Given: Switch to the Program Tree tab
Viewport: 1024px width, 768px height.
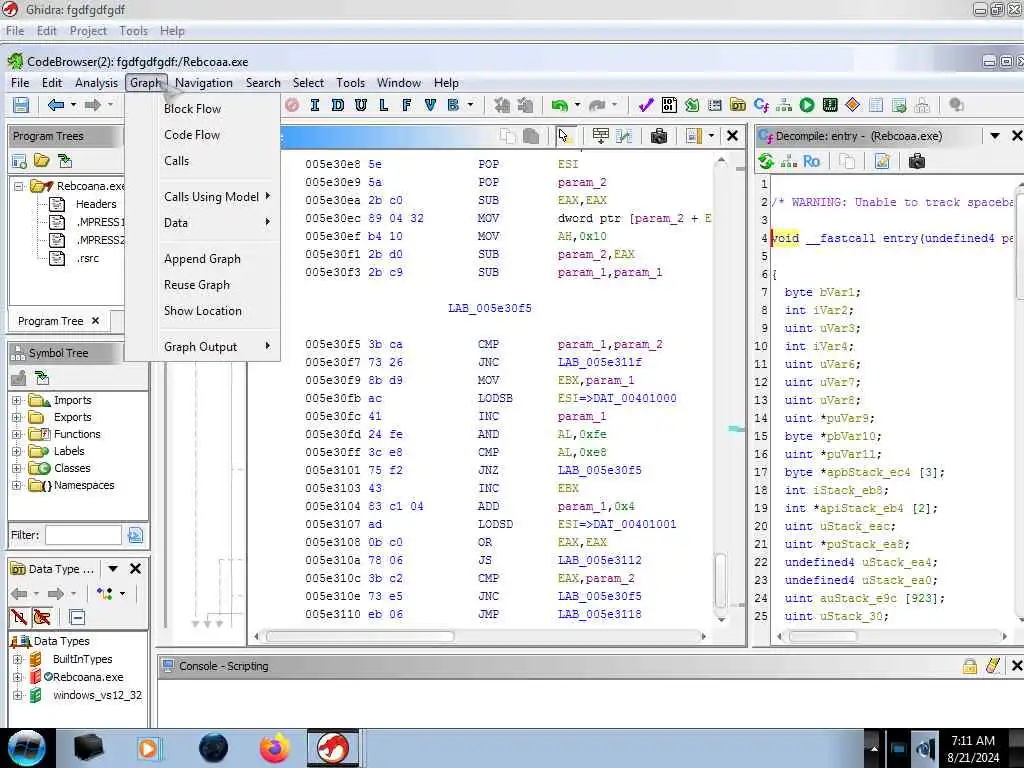Looking at the screenshot, I should (50, 321).
